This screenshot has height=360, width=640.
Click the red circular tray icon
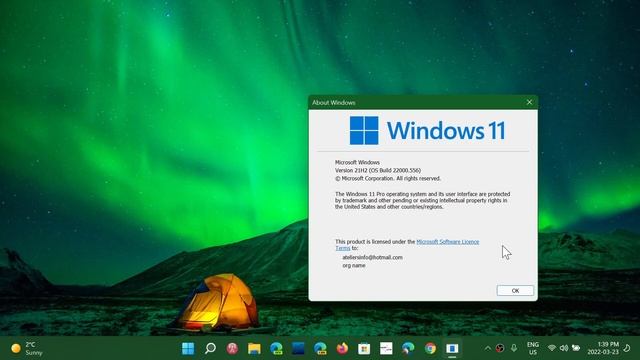pyautogui.click(x=500, y=348)
